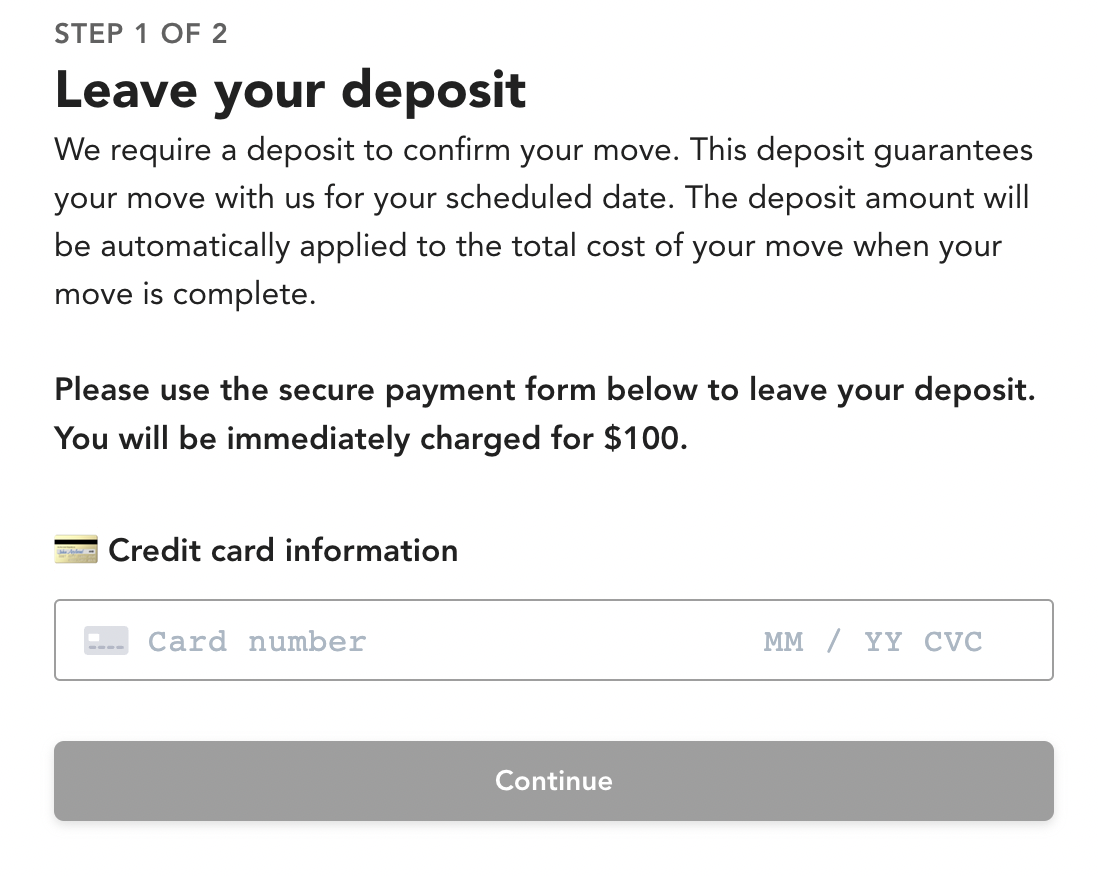The image size is (1098, 876).
Task: Click the "Leave your deposit" heading
Action: 290,90
